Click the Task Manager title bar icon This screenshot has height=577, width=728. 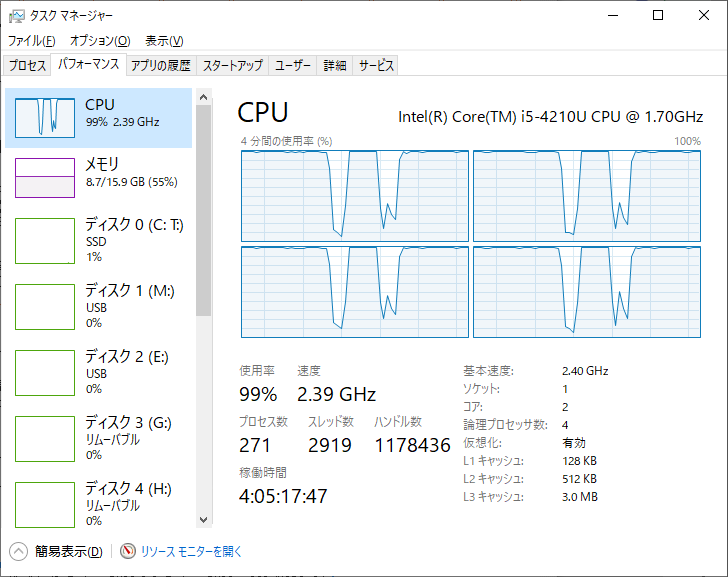[17, 16]
